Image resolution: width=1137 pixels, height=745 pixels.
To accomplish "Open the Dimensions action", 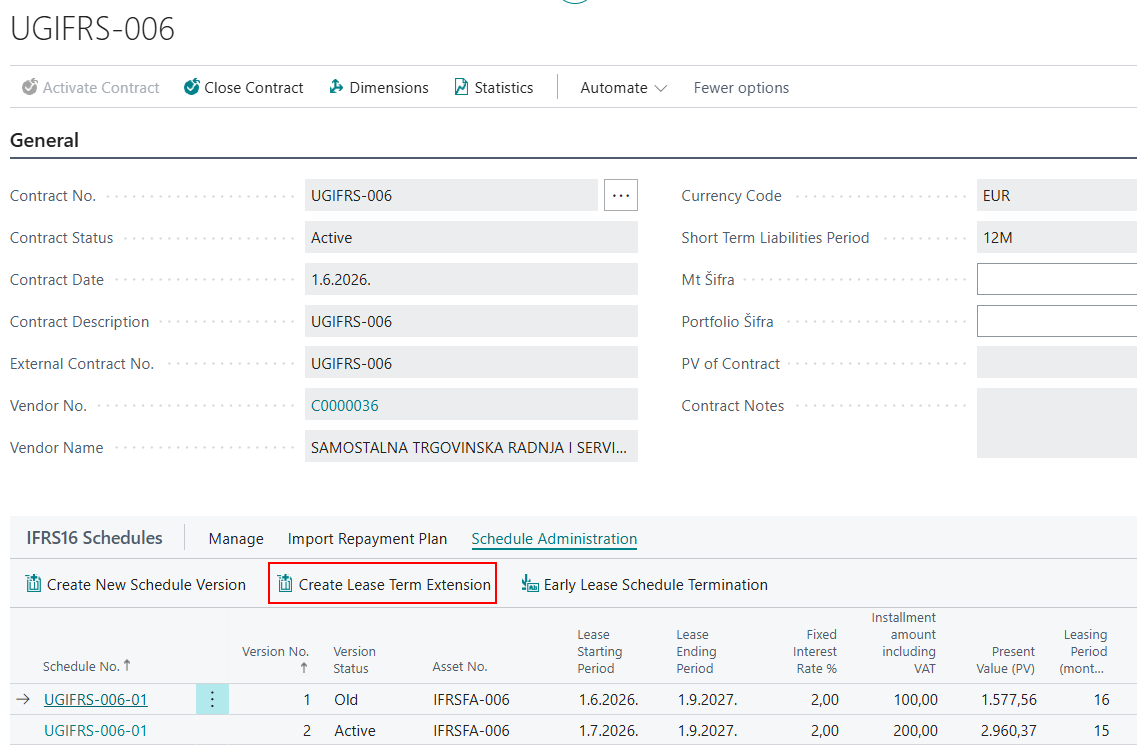I will [379, 88].
